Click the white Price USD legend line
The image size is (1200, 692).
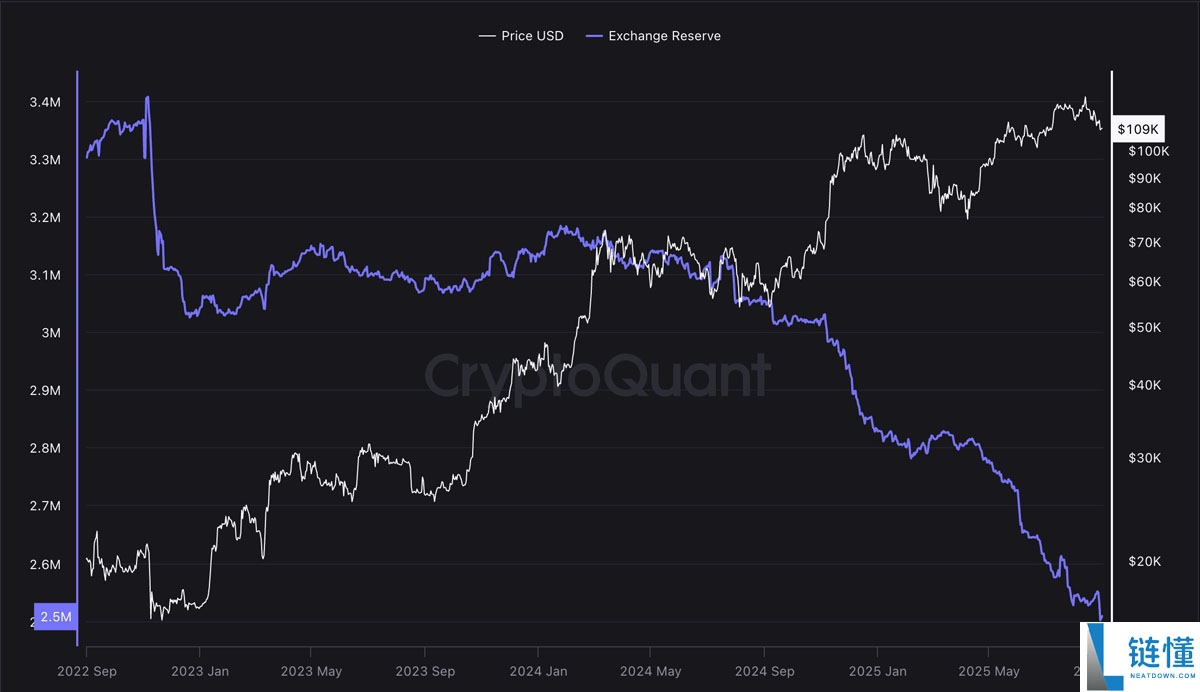tap(487, 36)
